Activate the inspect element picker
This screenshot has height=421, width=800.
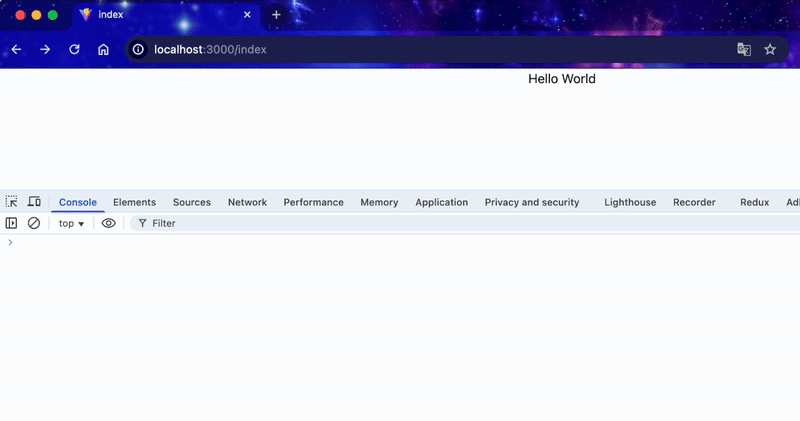tap(12, 202)
